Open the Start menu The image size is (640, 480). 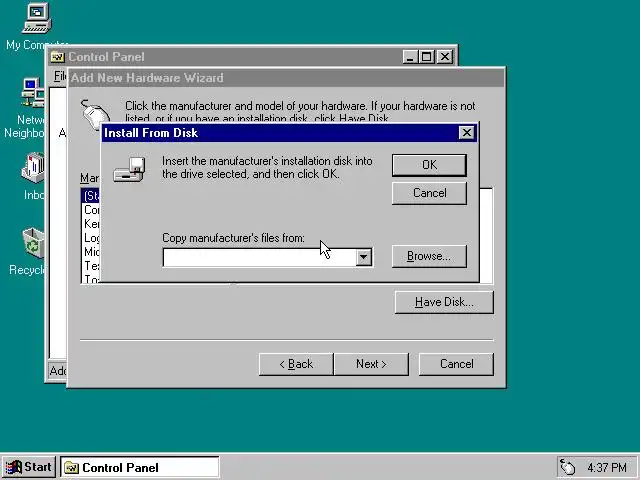29,467
